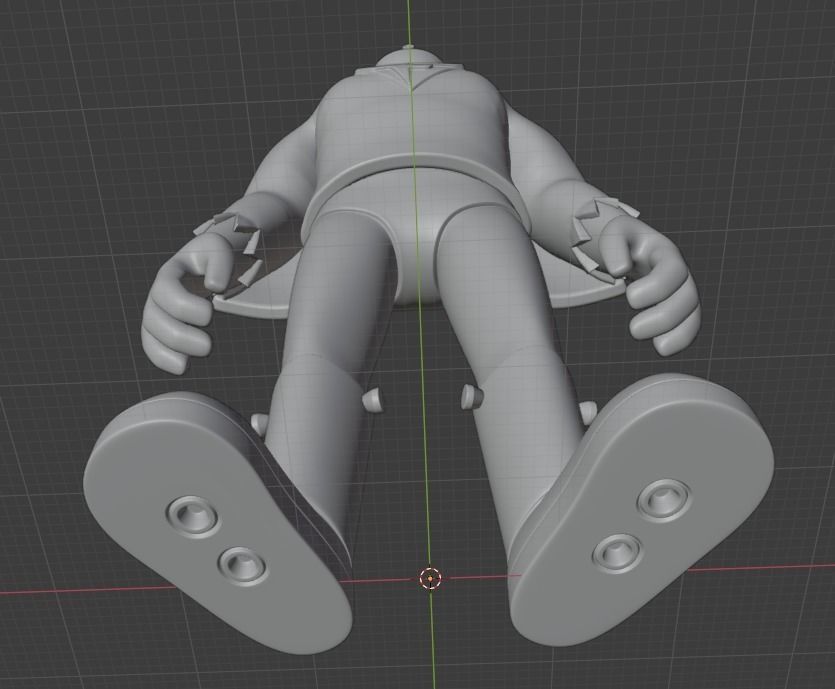Click the 3D cursor at the world origin
Viewport: 835px width, 689px height.
(430, 578)
